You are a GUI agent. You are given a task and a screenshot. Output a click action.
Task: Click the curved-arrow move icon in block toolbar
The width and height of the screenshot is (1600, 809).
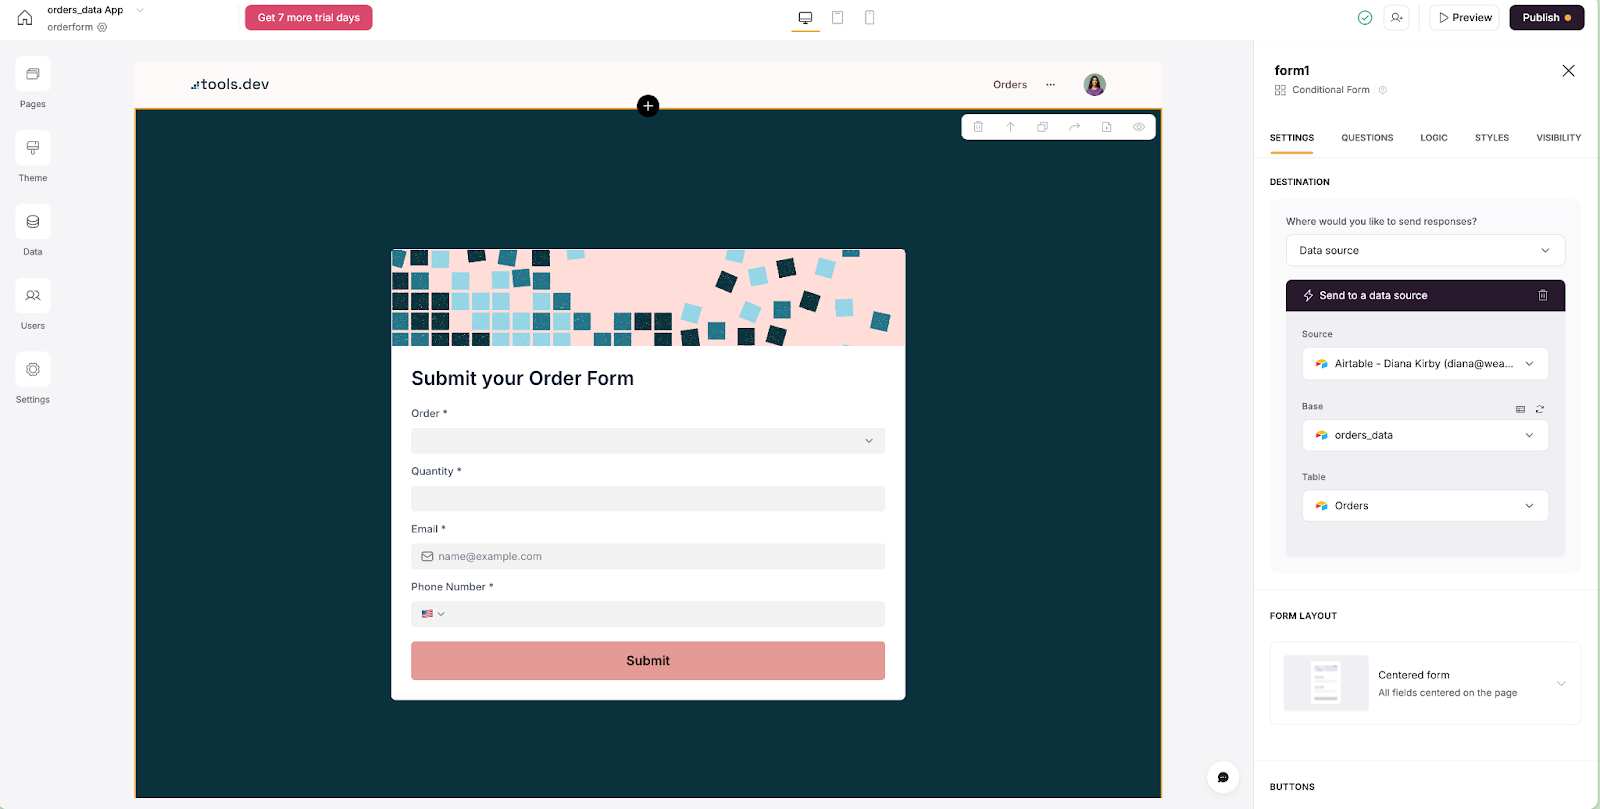1075,127
